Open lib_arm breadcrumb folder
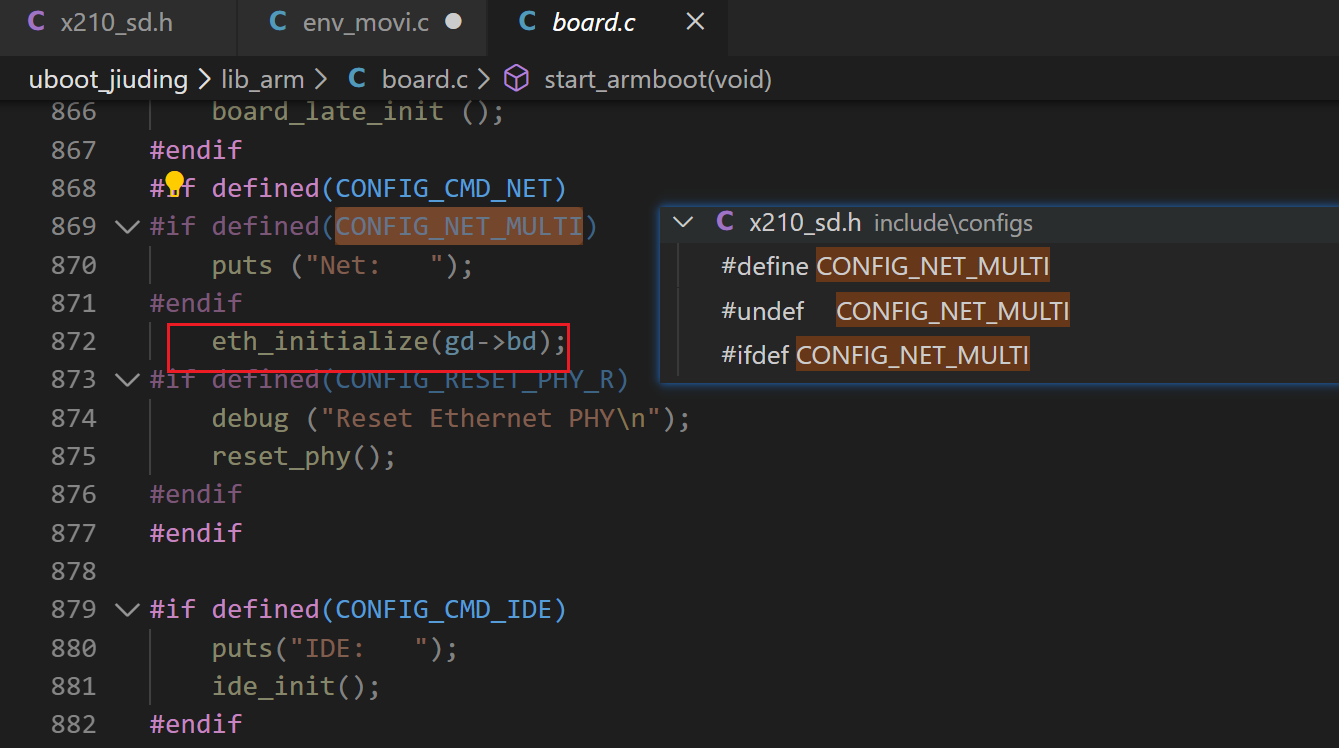Viewport: 1339px width, 748px height. (x=261, y=79)
